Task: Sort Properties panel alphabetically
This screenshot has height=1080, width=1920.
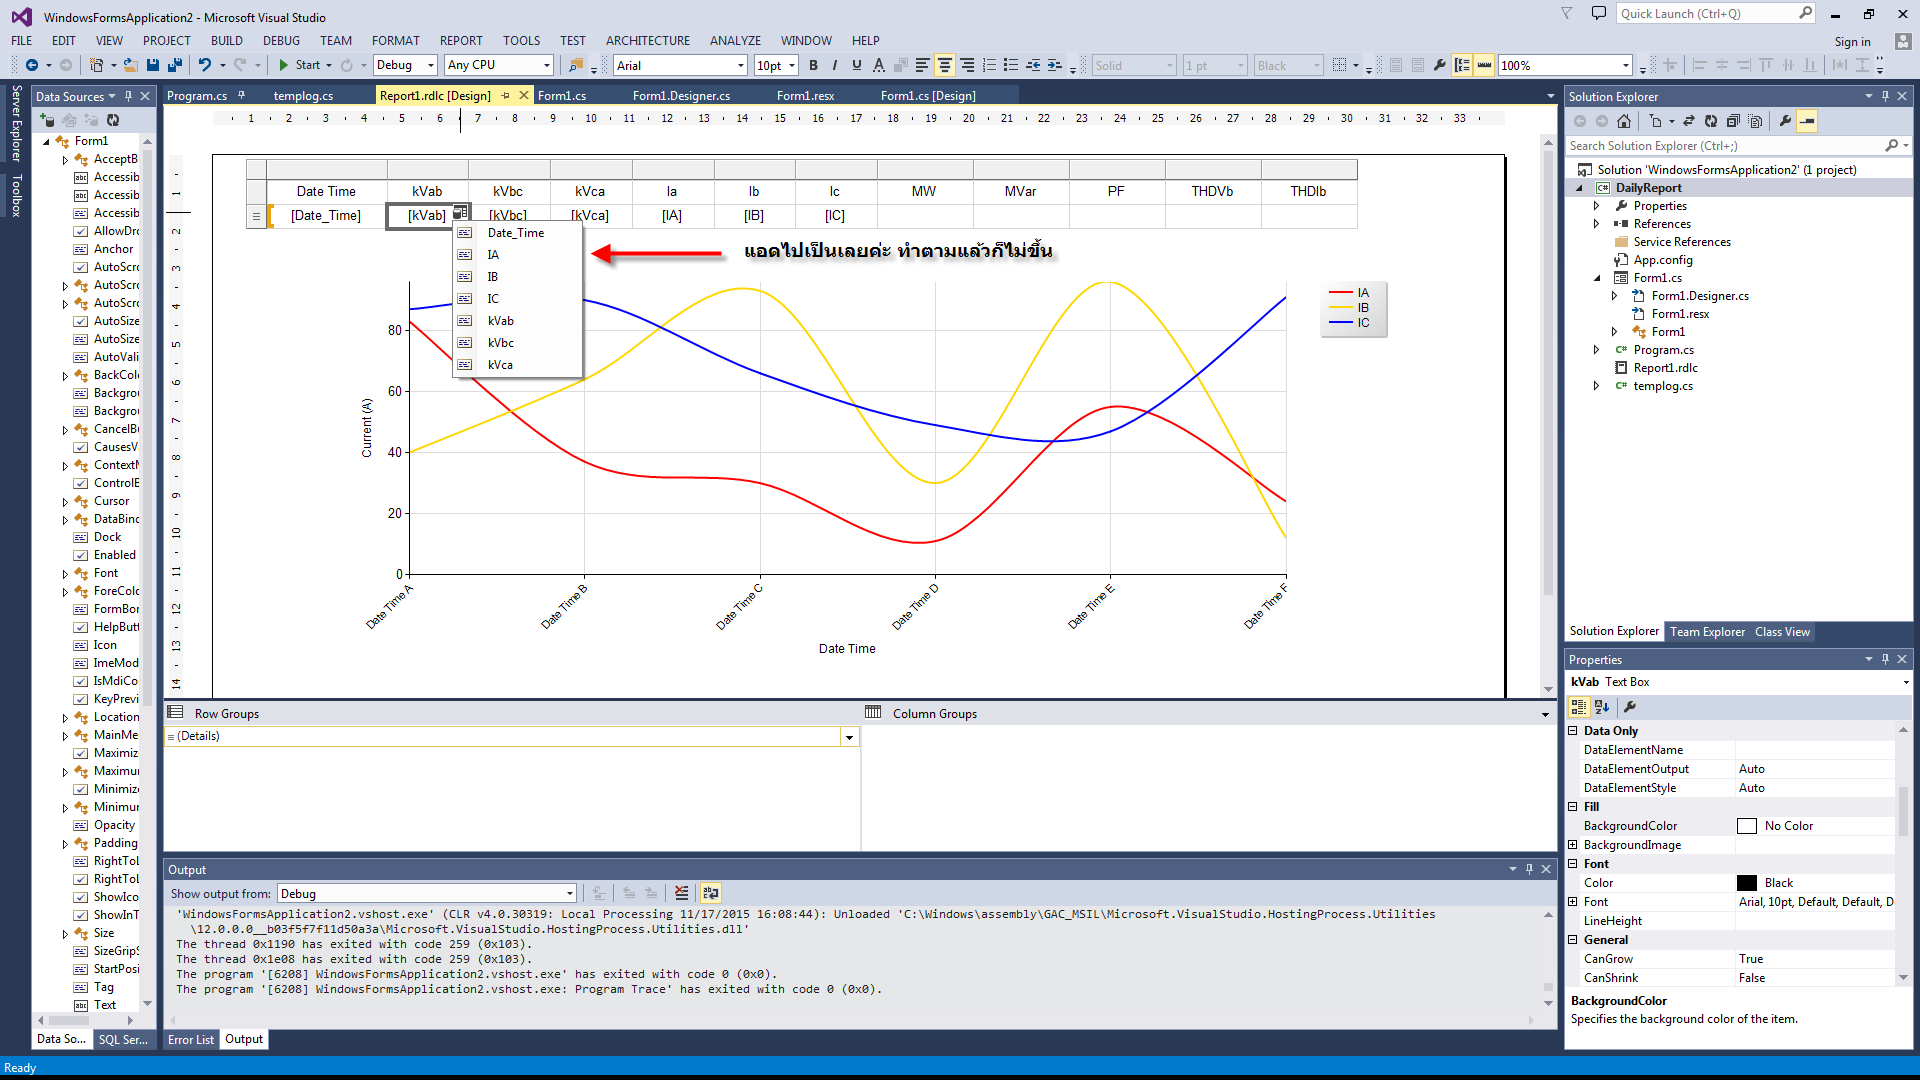Action: (1602, 707)
